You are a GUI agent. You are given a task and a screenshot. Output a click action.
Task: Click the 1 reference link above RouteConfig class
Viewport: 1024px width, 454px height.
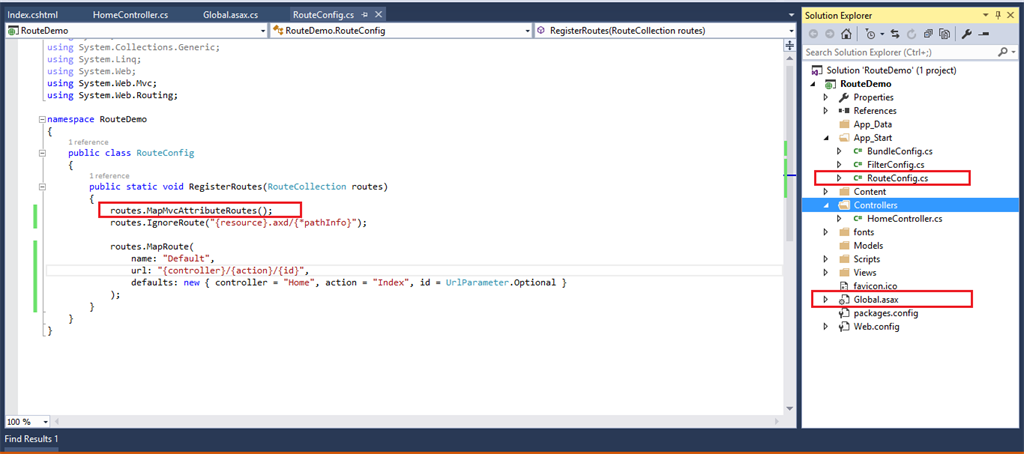(88, 142)
